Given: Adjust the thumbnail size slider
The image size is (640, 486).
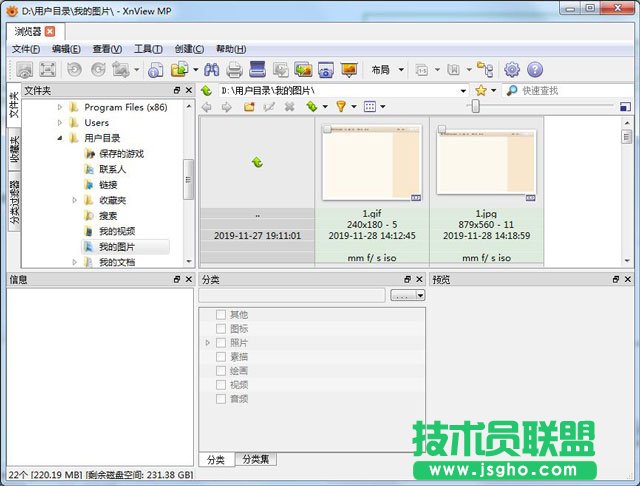Looking at the screenshot, I should click(x=475, y=106).
